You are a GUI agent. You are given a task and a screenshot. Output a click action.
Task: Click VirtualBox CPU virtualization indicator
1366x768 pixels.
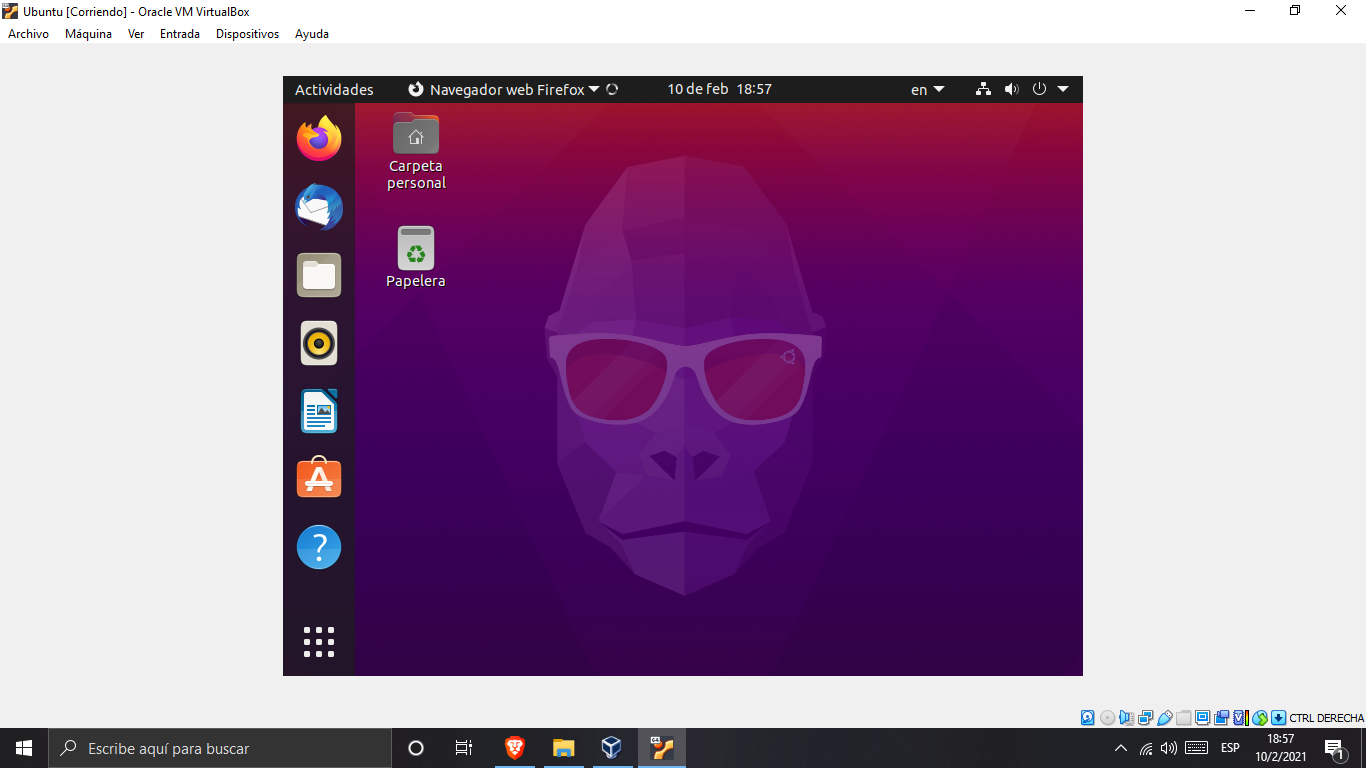click(x=1241, y=718)
